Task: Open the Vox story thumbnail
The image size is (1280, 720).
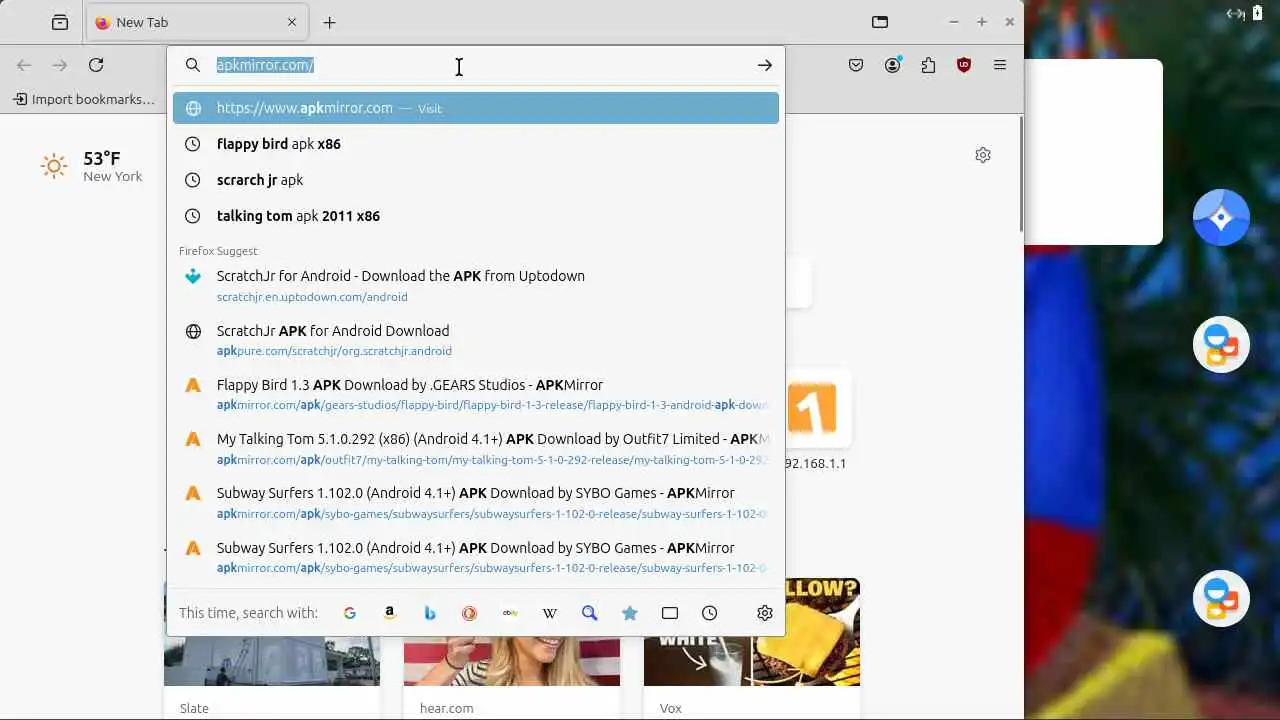Action: point(752,632)
